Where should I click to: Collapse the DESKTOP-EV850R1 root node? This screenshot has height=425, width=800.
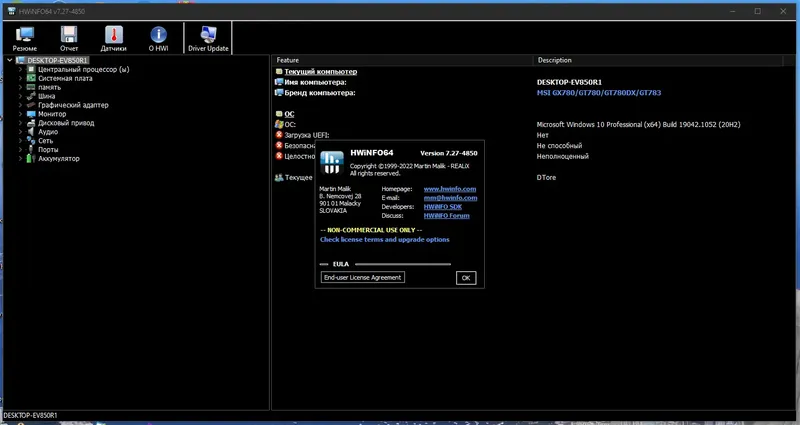coord(10,60)
